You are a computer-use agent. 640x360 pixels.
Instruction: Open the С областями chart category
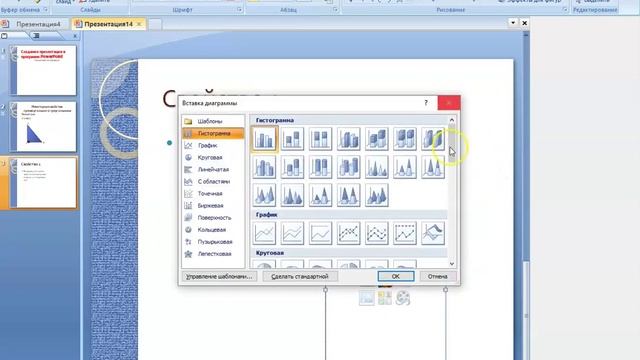pos(213,182)
